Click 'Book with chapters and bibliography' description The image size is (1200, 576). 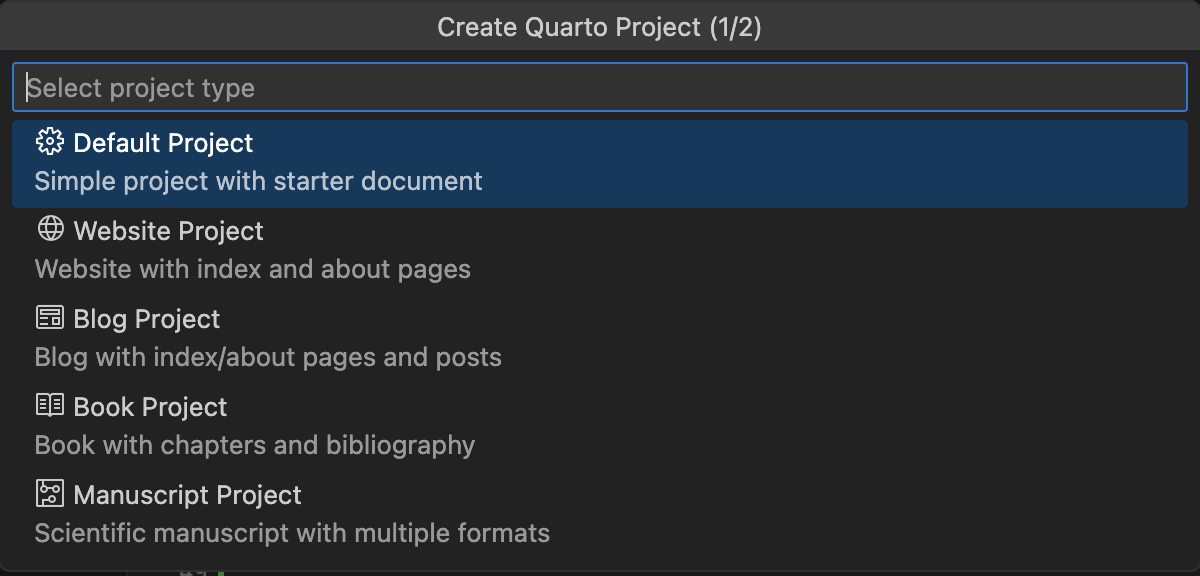[x=255, y=445]
